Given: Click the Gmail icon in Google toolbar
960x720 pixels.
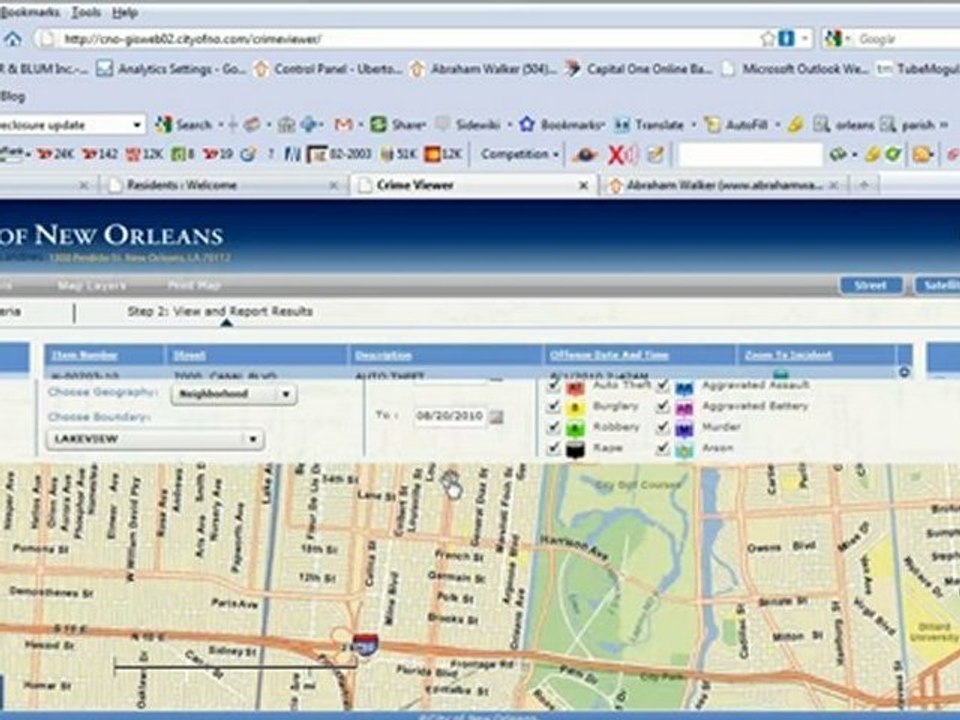Looking at the screenshot, I should [x=343, y=125].
